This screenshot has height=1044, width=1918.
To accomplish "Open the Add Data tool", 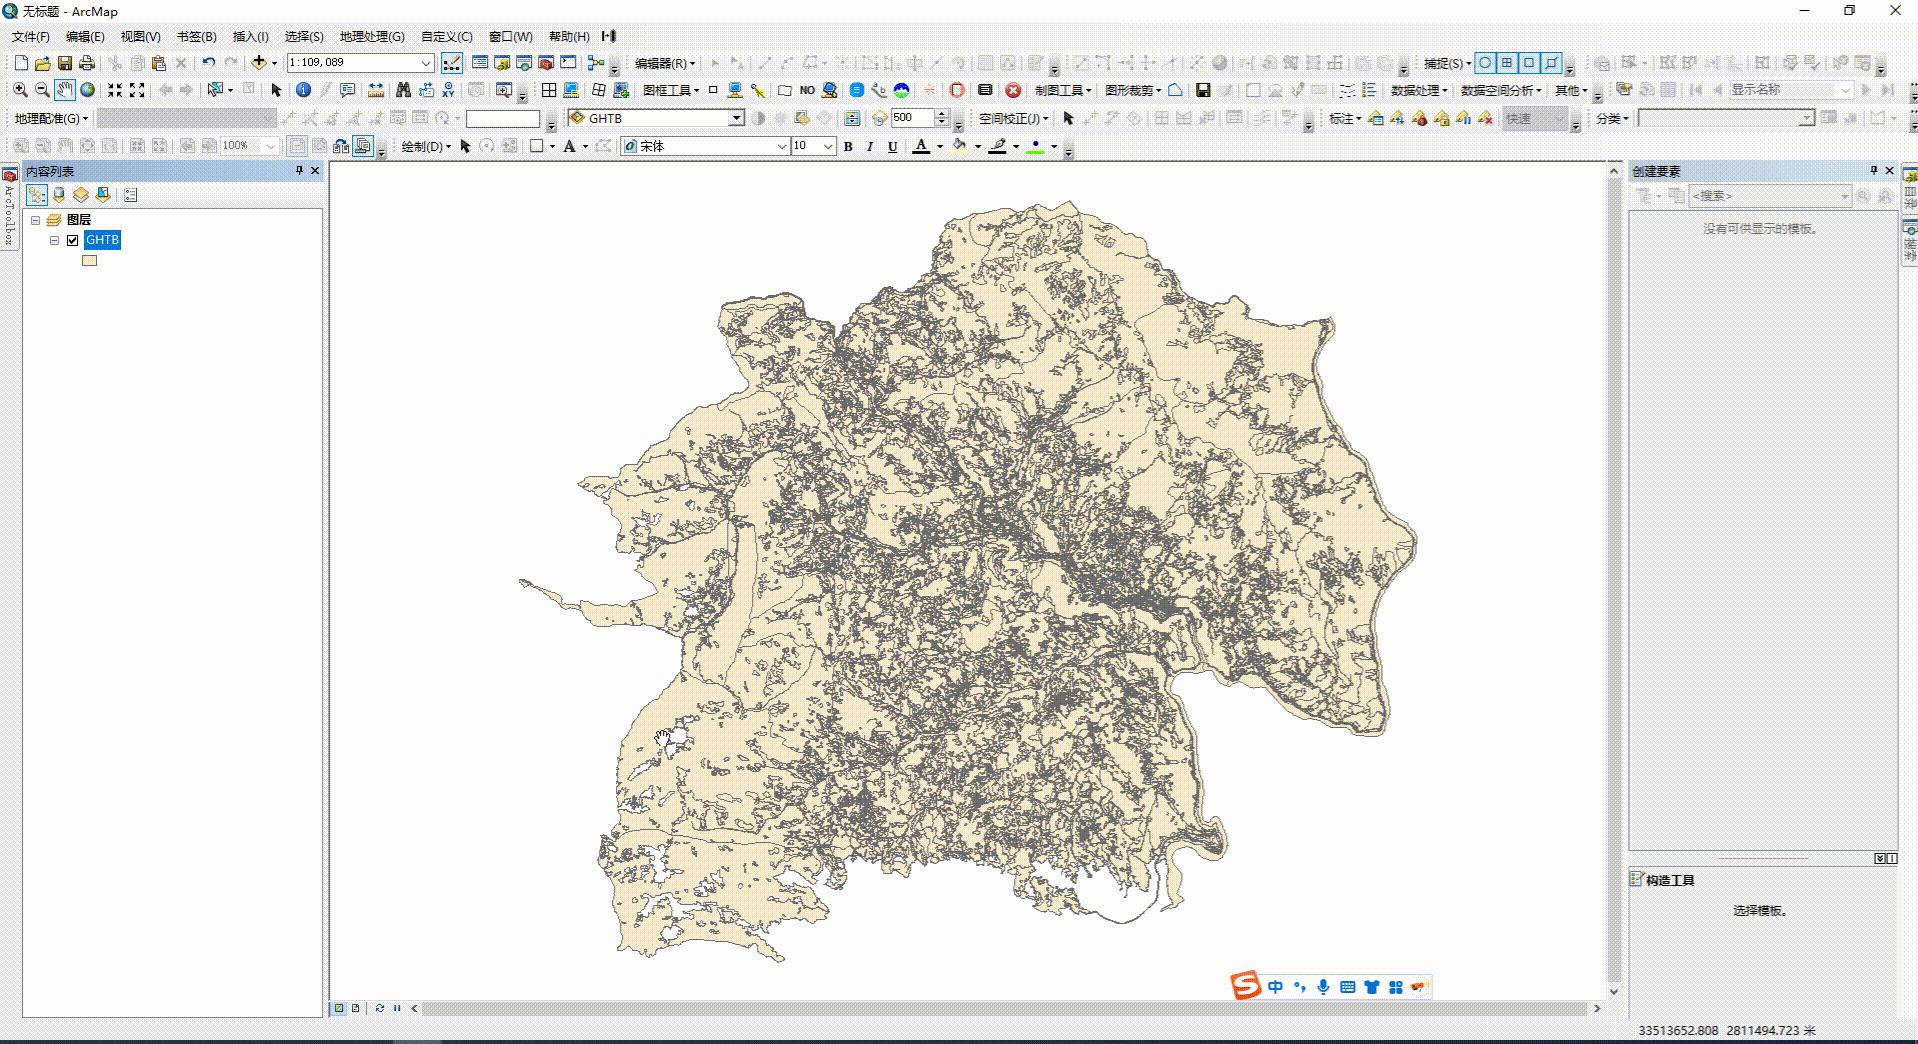I will pyautogui.click(x=260, y=62).
